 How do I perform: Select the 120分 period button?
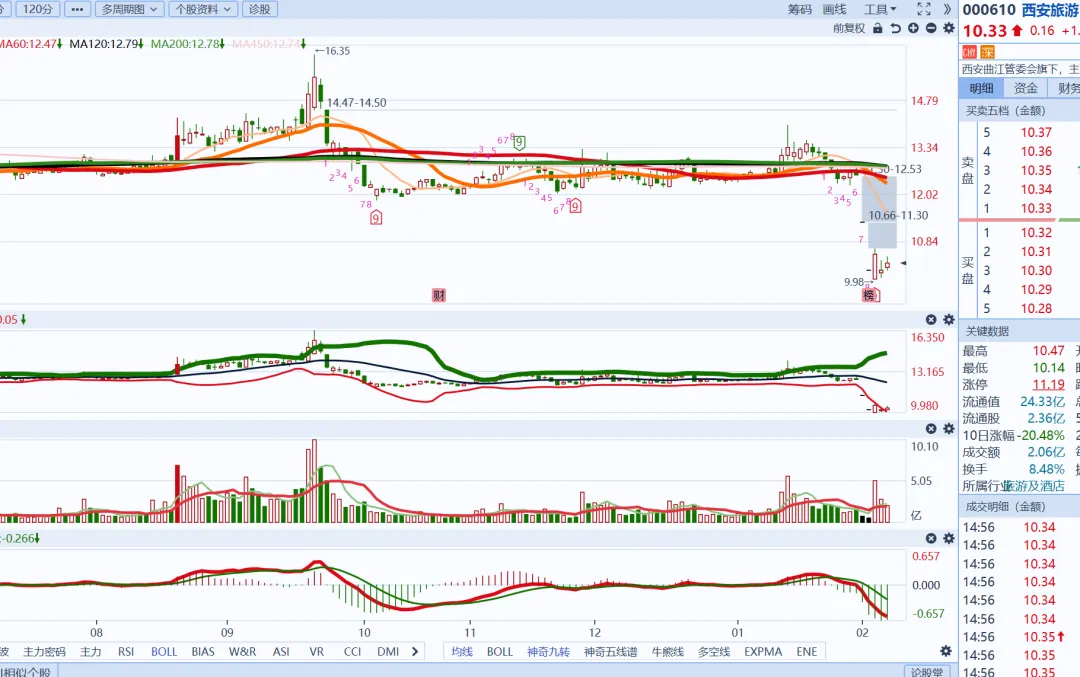[x=37, y=9]
